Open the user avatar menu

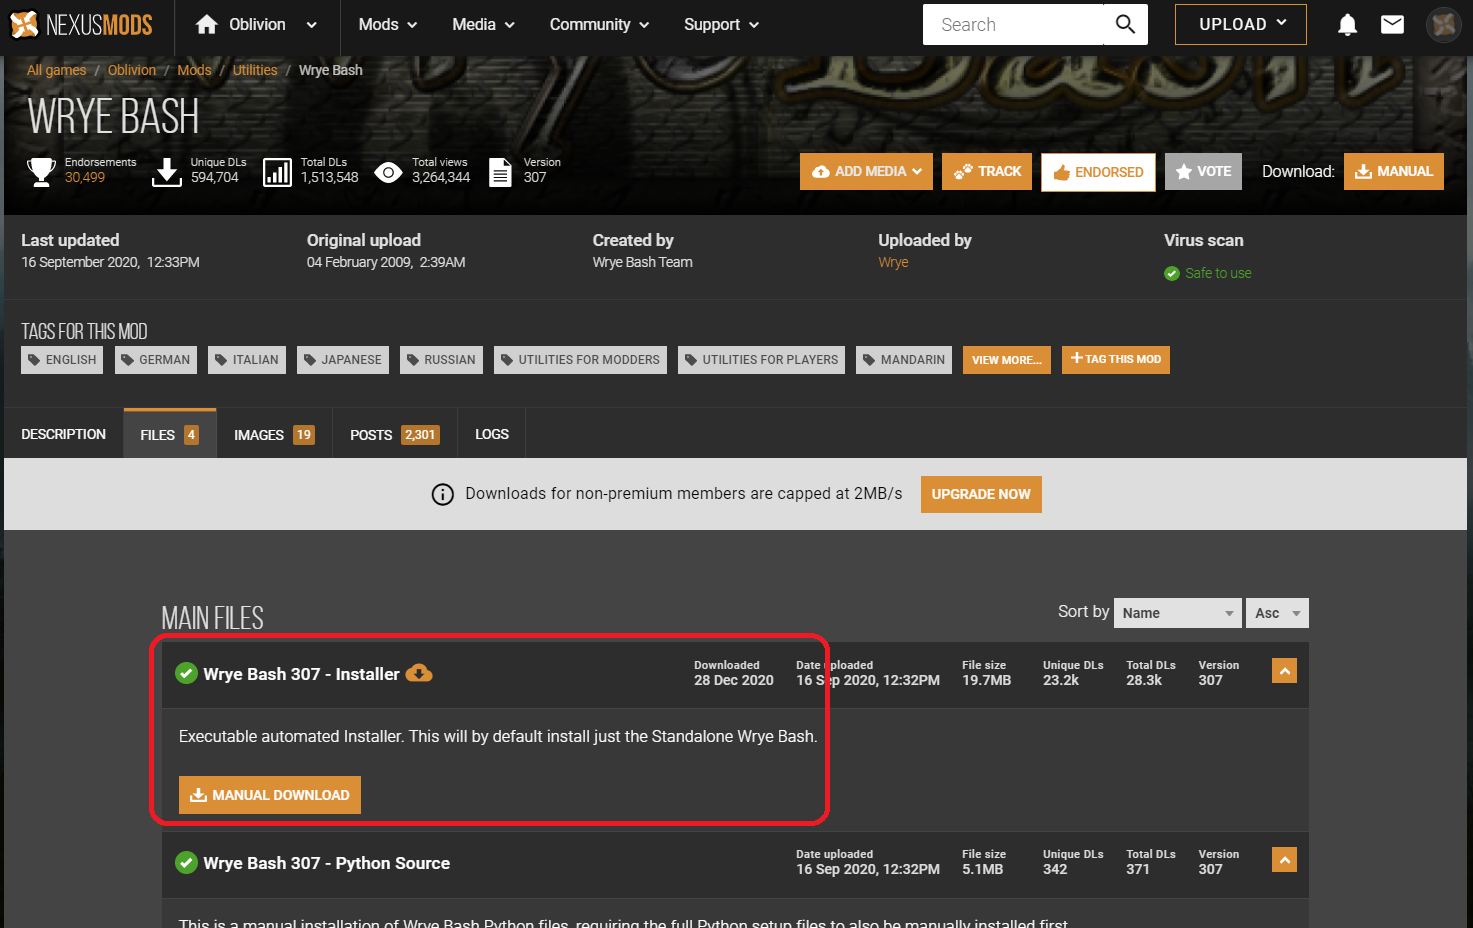tap(1443, 24)
